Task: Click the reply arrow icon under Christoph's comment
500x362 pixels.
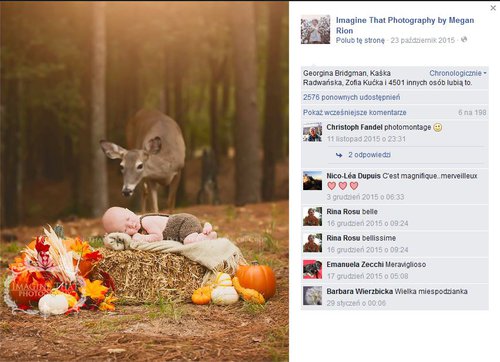Action: tap(339, 155)
